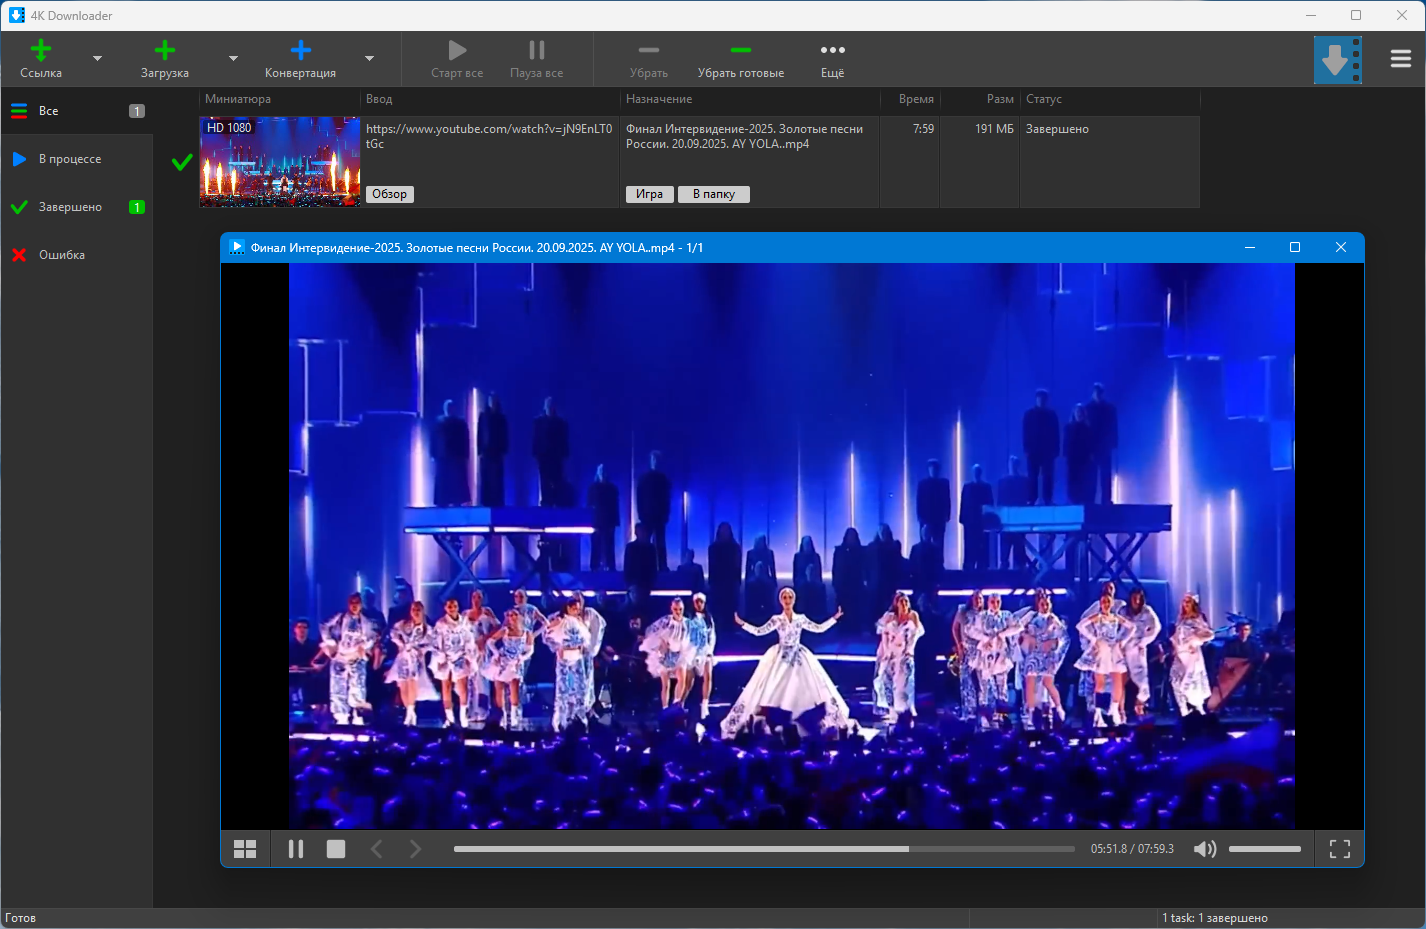Screen dimensions: 1426x929
Task: Click the Загрузка plus icon
Action: (x=165, y=50)
